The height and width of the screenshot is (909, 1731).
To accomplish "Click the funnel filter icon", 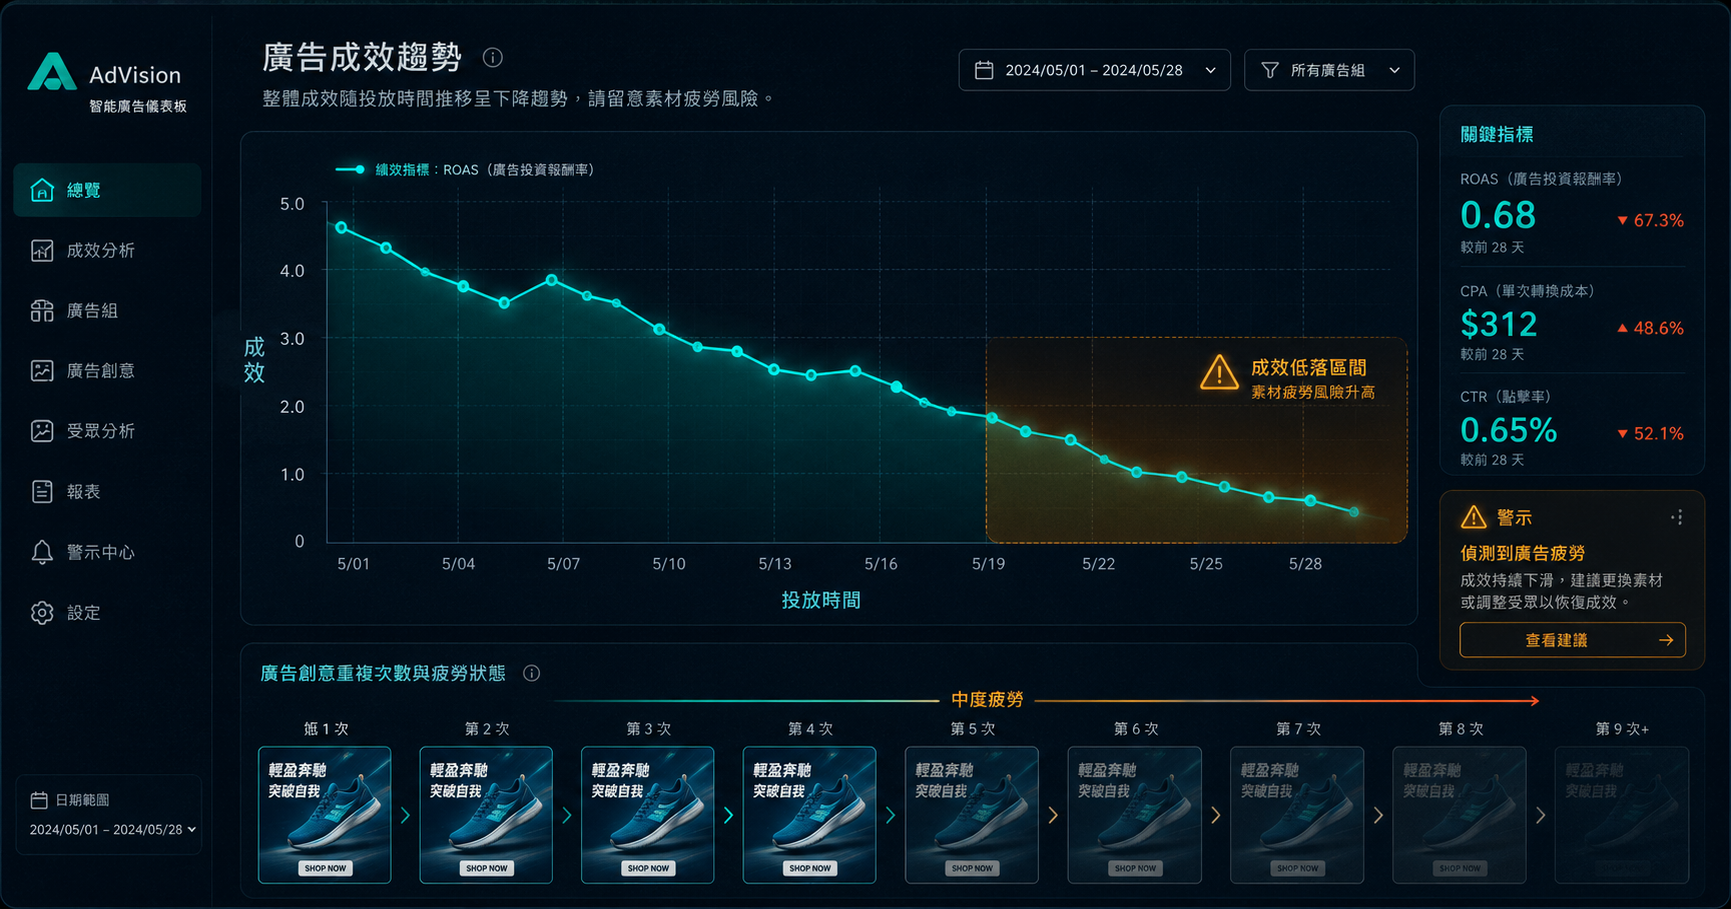I will (1270, 70).
